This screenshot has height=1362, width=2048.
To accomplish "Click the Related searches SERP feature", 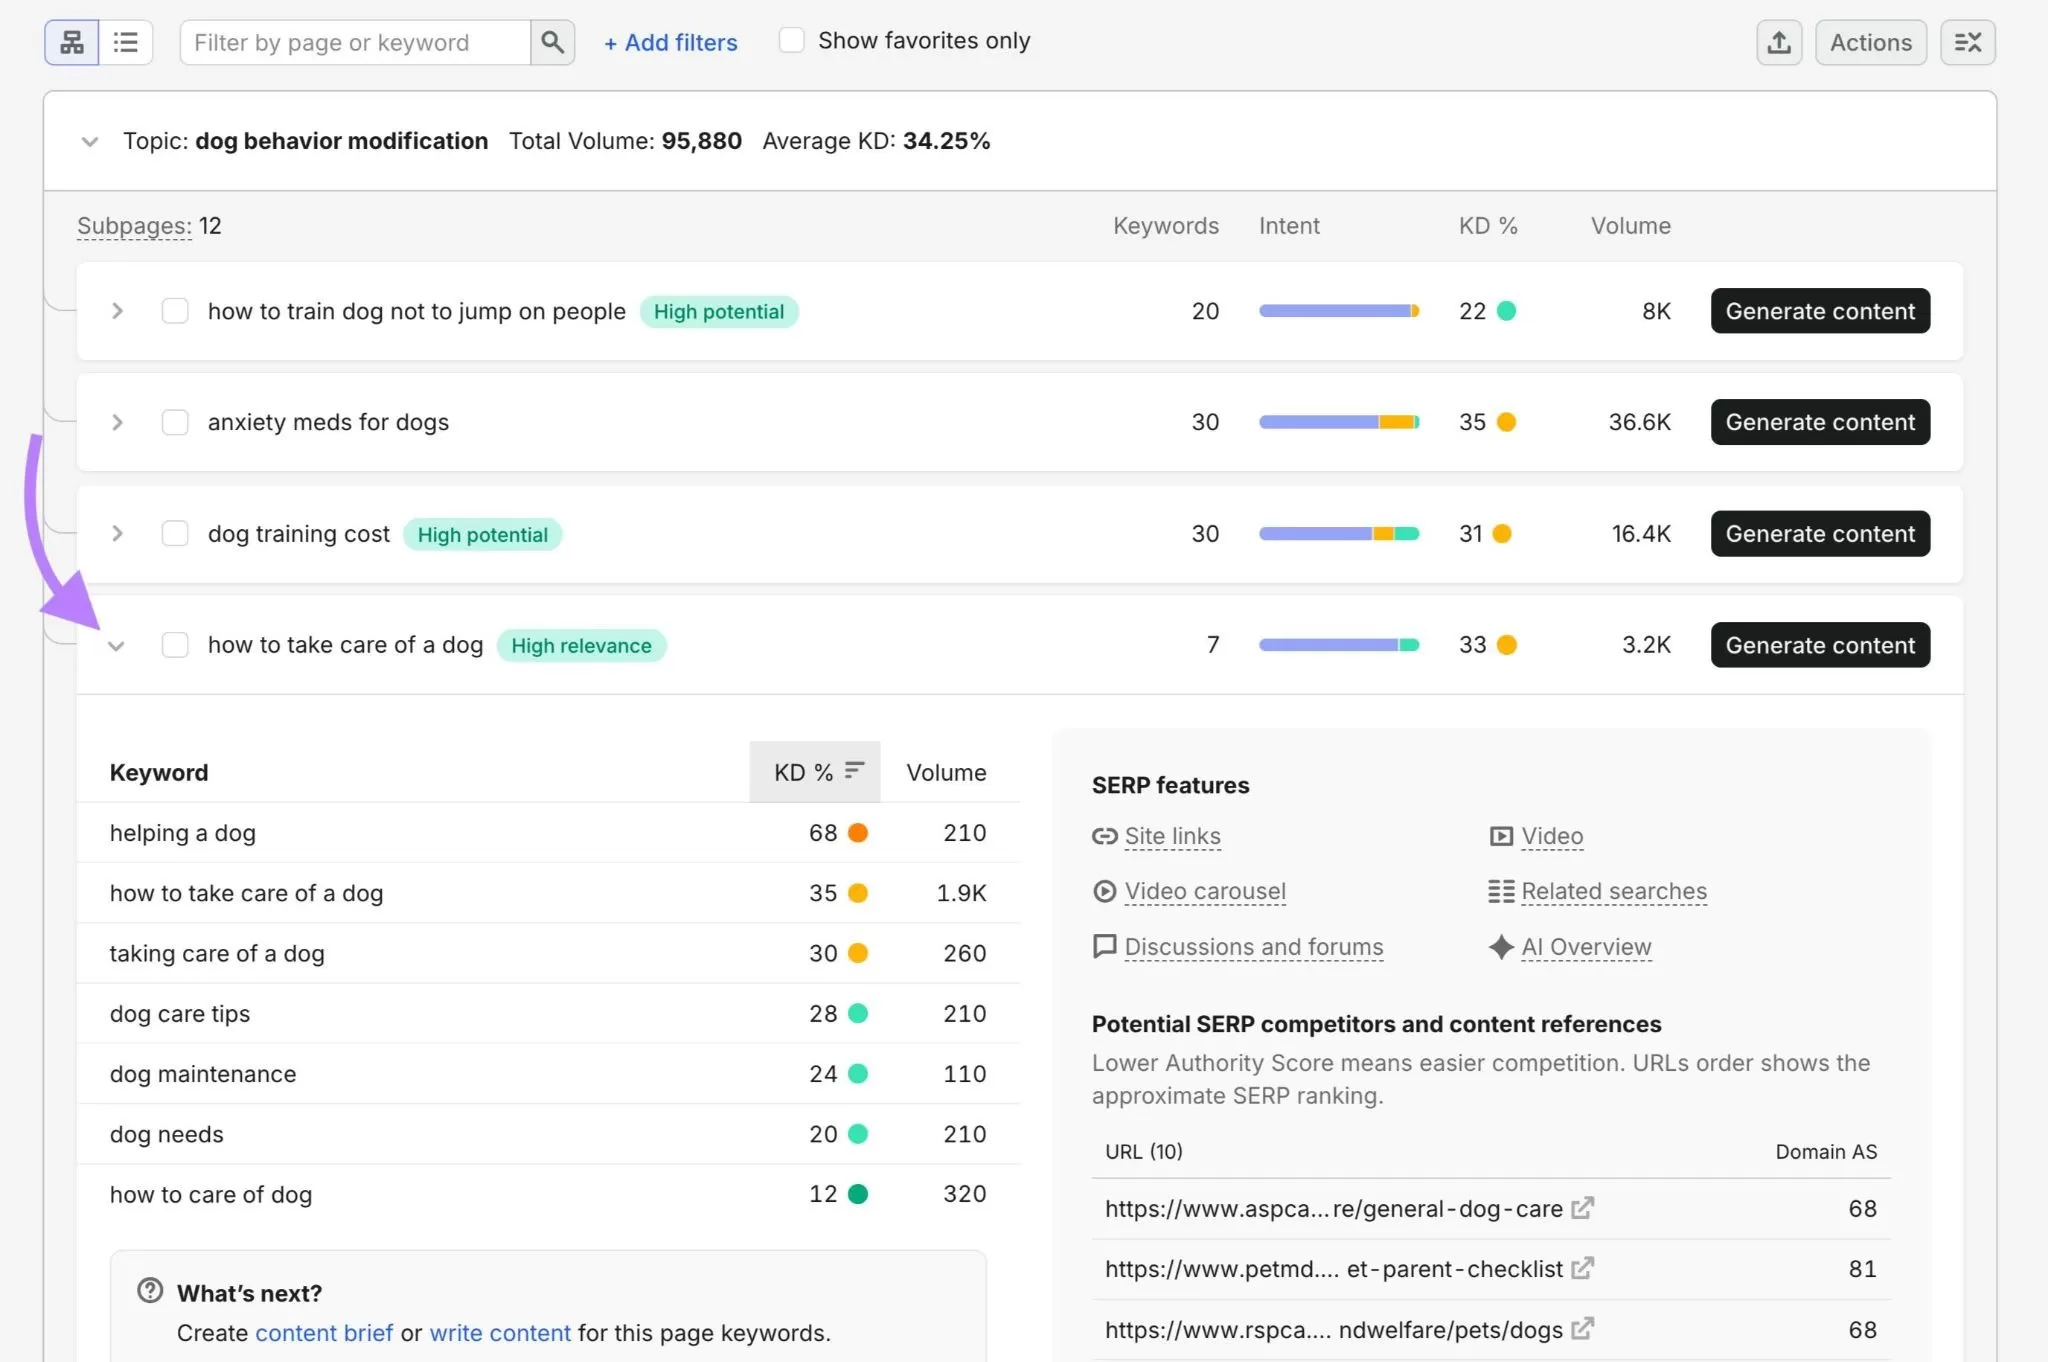I will tap(1614, 891).
